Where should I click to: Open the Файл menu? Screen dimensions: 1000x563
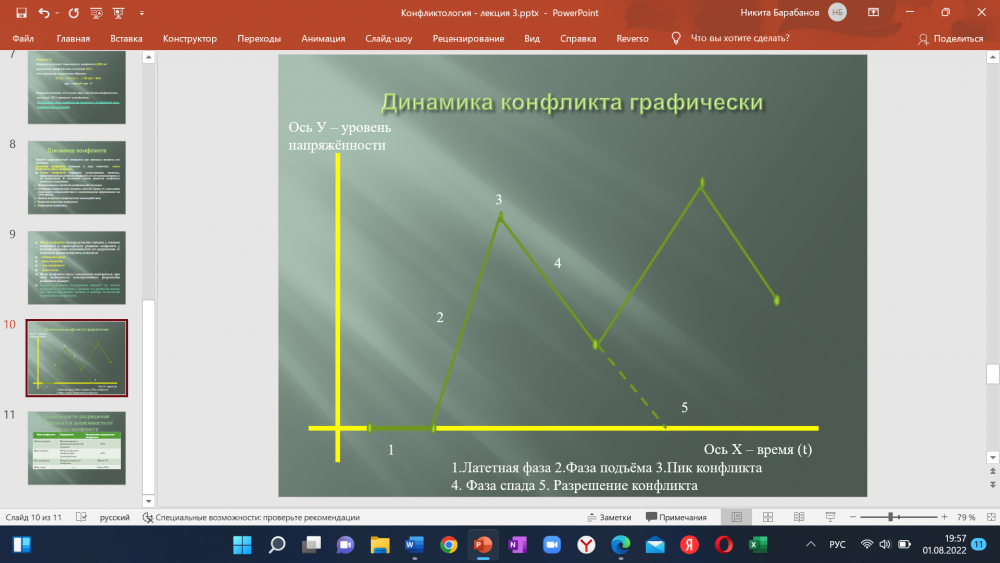(23, 38)
